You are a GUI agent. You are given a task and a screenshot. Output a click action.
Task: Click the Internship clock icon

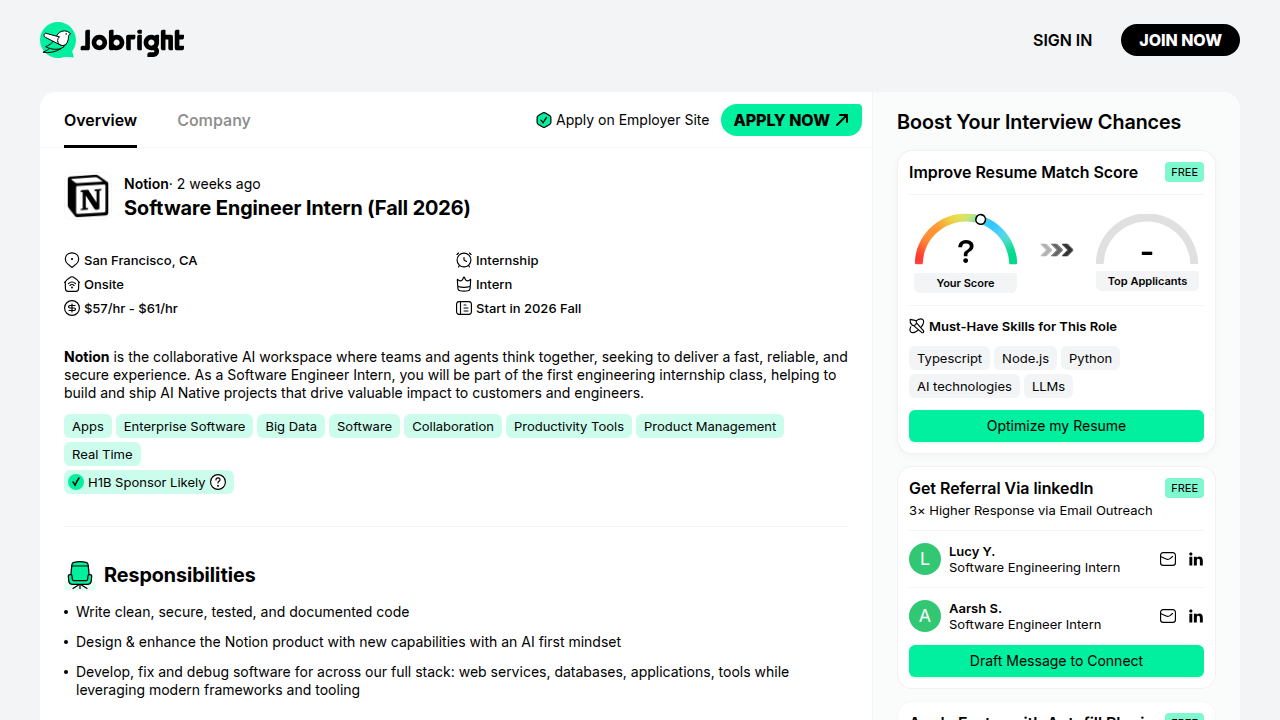pos(464,260)
